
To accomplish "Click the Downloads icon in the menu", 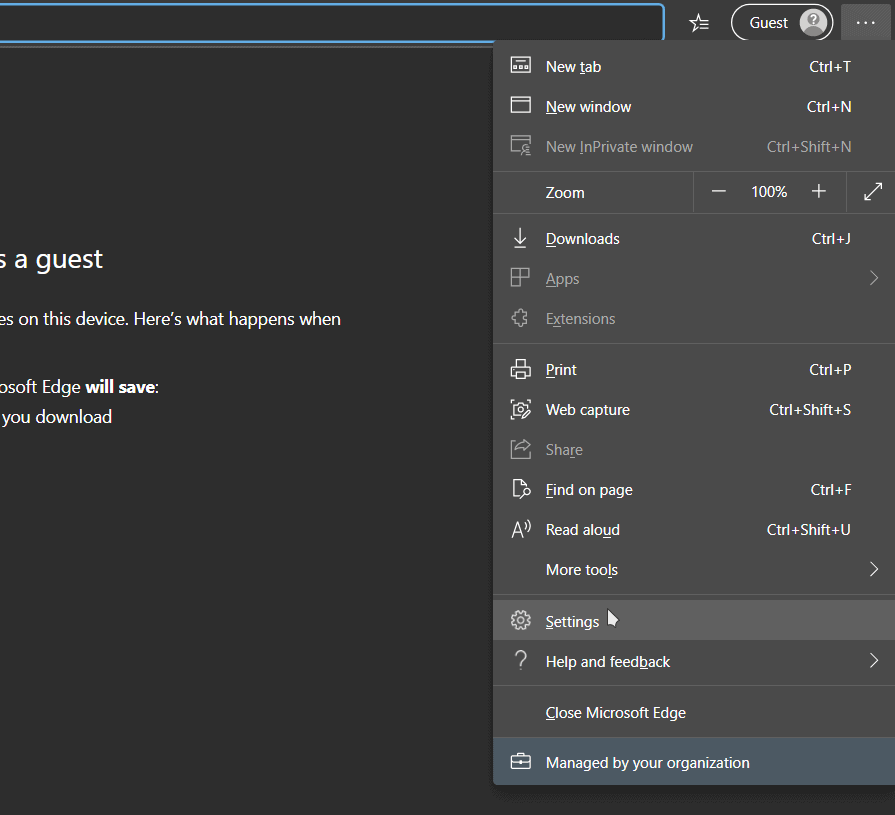I will tap(520, 238).
